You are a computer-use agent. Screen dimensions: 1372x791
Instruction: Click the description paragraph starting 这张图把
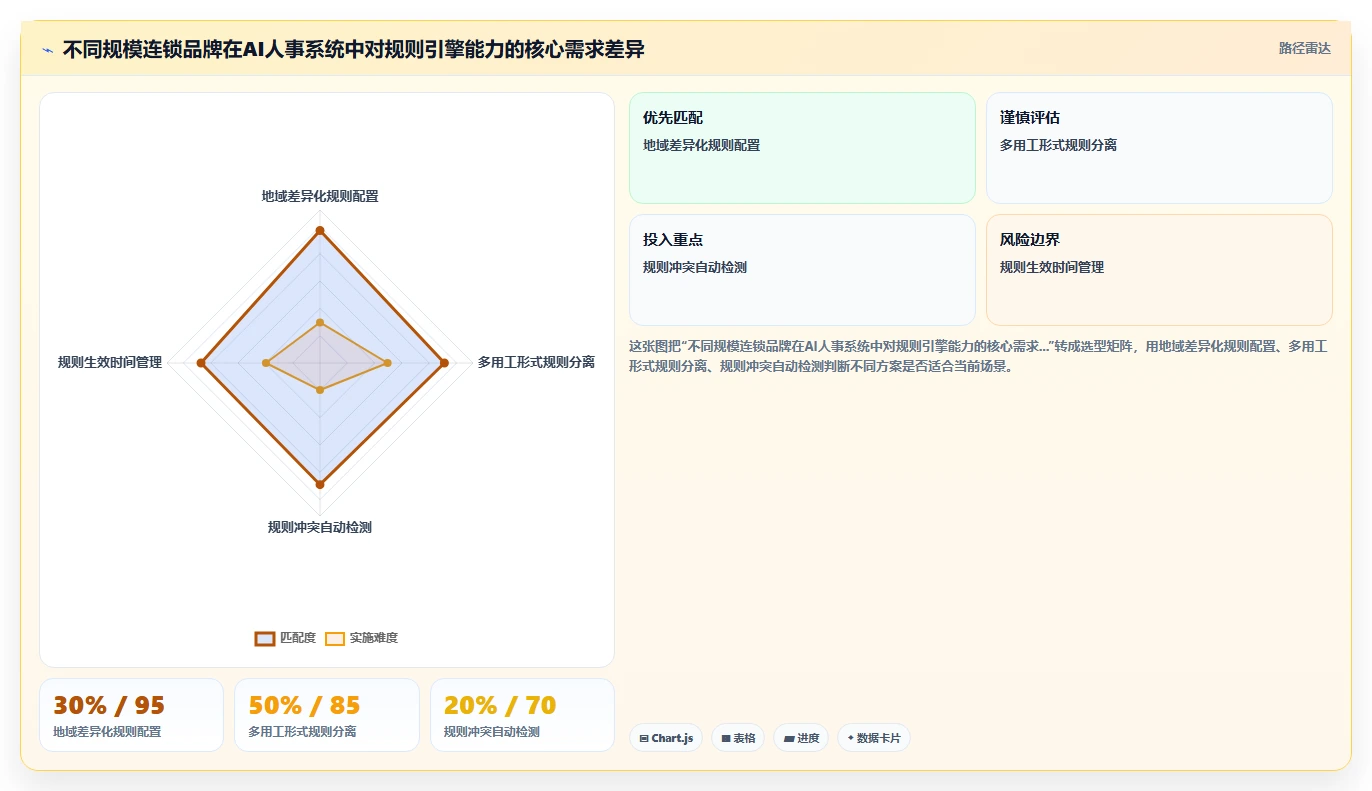click(979, 356)
